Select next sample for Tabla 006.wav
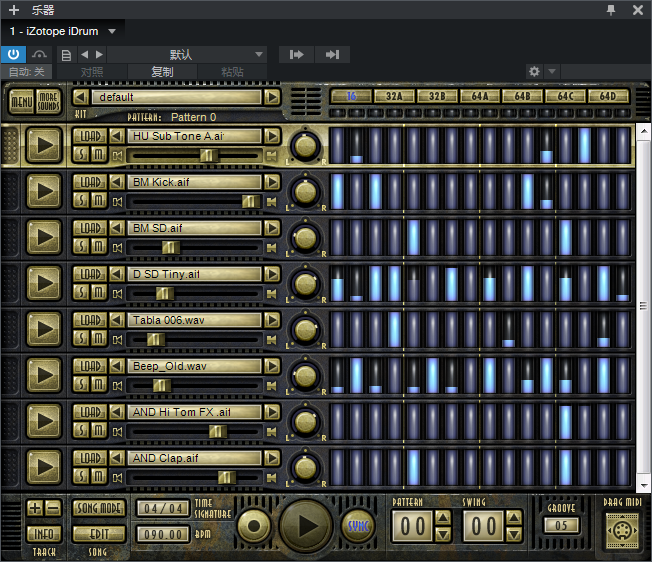The image size is (652, 562). click(x=272, y=320)
